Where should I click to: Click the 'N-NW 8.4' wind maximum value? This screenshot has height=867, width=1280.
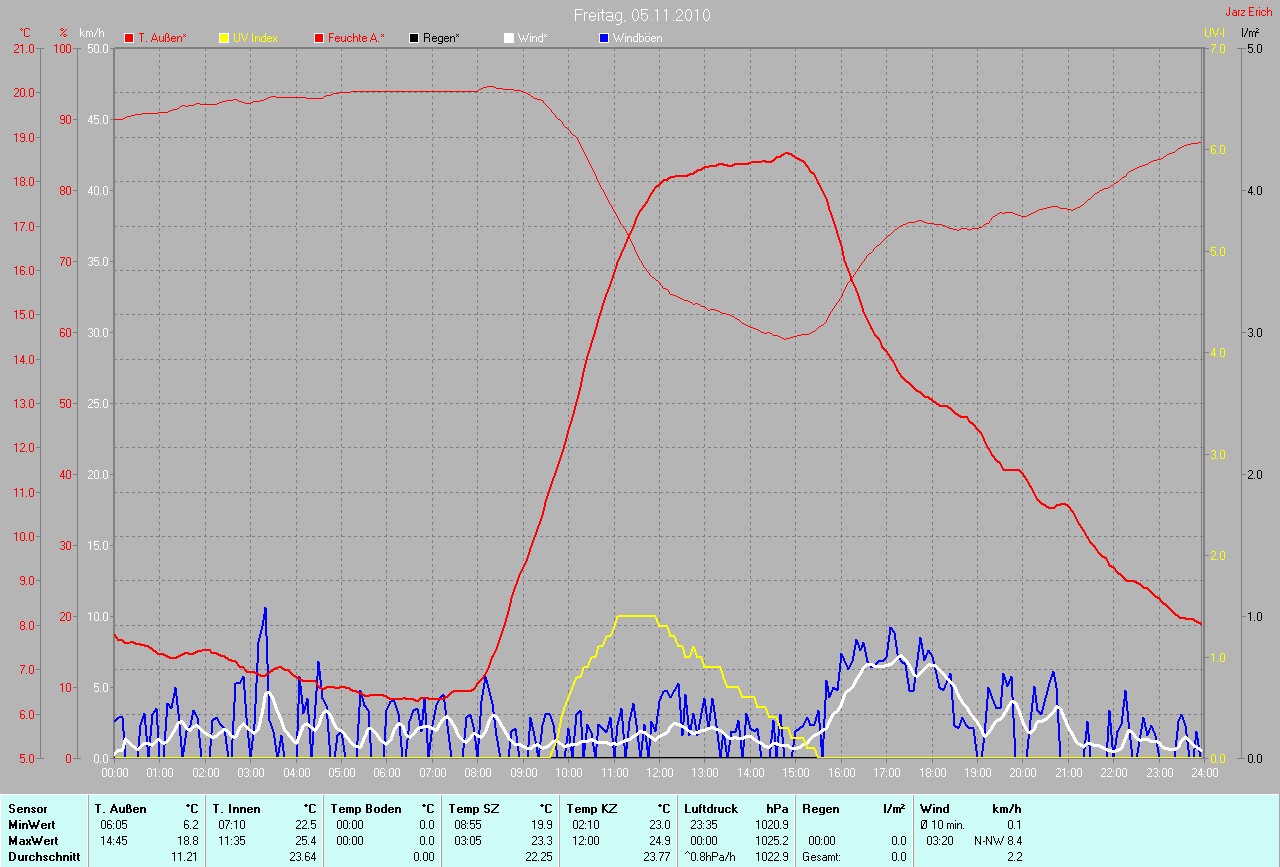pyautogui.click(x=998, y=841)
